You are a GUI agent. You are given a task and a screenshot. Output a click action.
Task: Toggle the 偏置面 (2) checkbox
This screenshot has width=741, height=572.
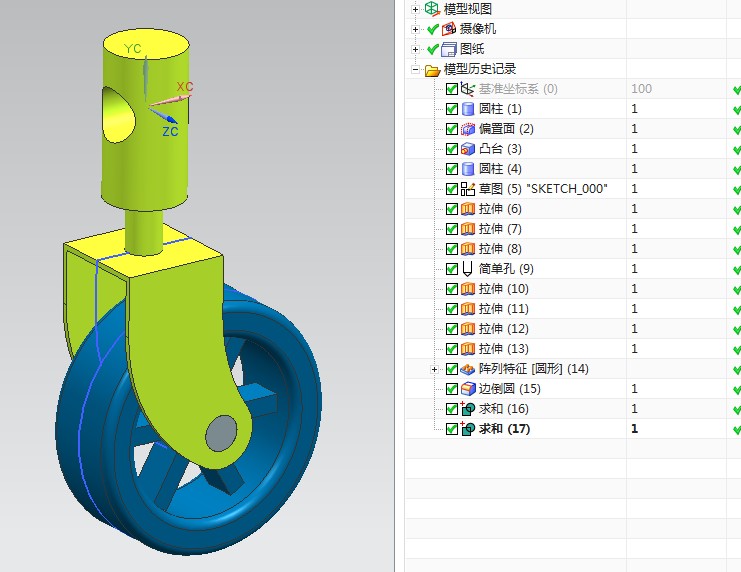452,129
